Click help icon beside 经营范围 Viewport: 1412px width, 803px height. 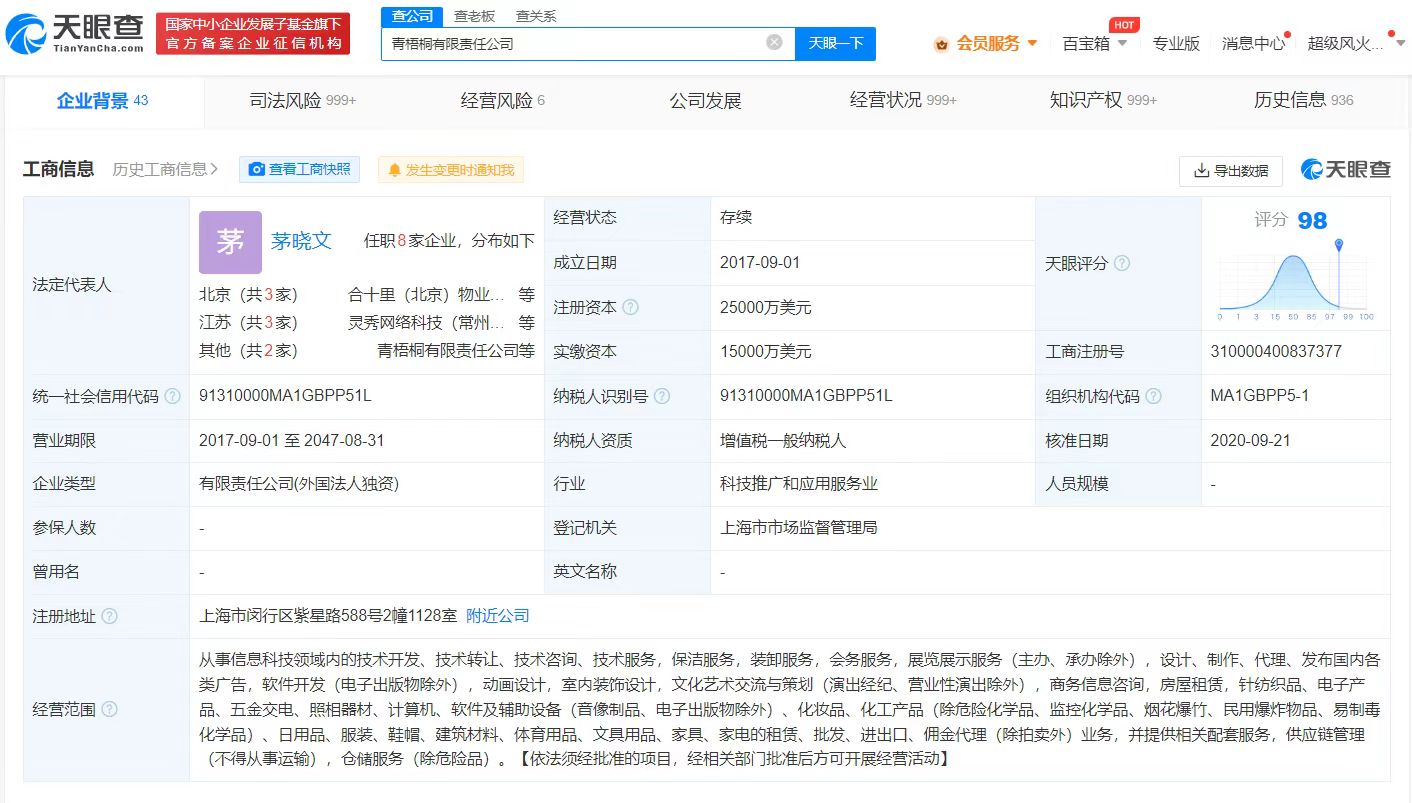109,709
